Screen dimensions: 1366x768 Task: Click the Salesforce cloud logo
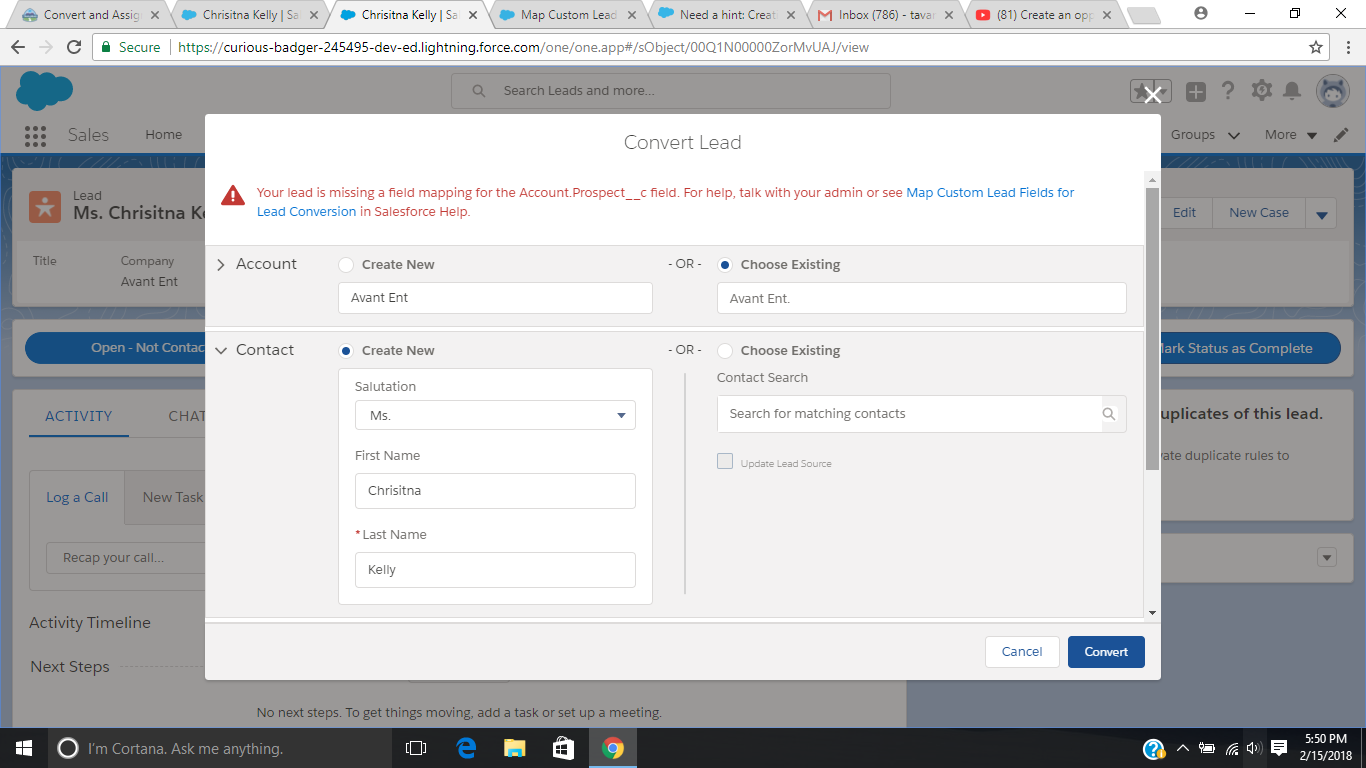click(x=44, y=91)
